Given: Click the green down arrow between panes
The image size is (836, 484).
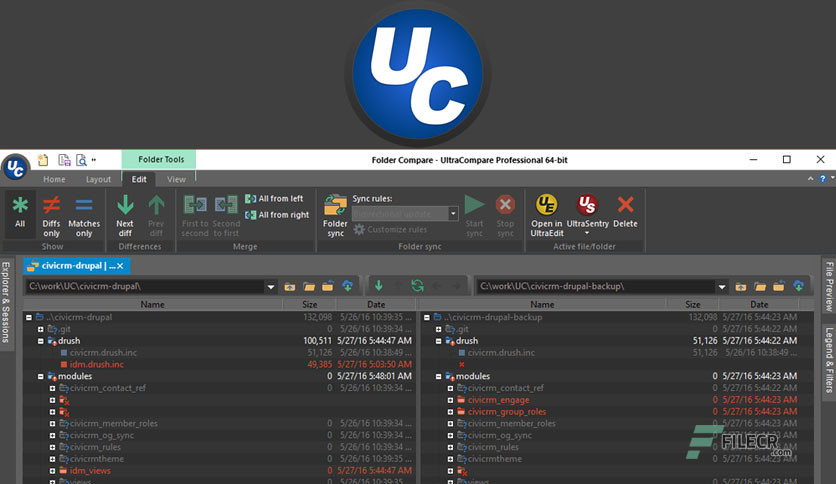Looking at the screenshot, I should click(379, 286).
